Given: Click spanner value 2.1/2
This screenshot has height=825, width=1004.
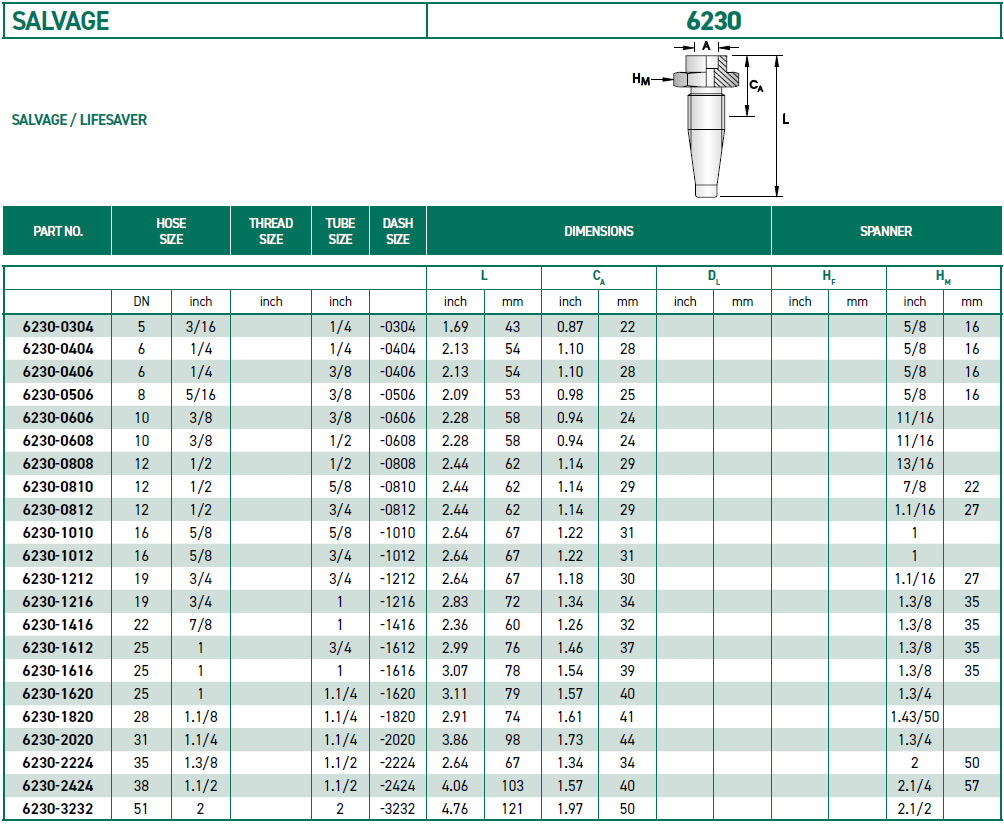Looking at the screenshot, I should (x=915, y=809).
